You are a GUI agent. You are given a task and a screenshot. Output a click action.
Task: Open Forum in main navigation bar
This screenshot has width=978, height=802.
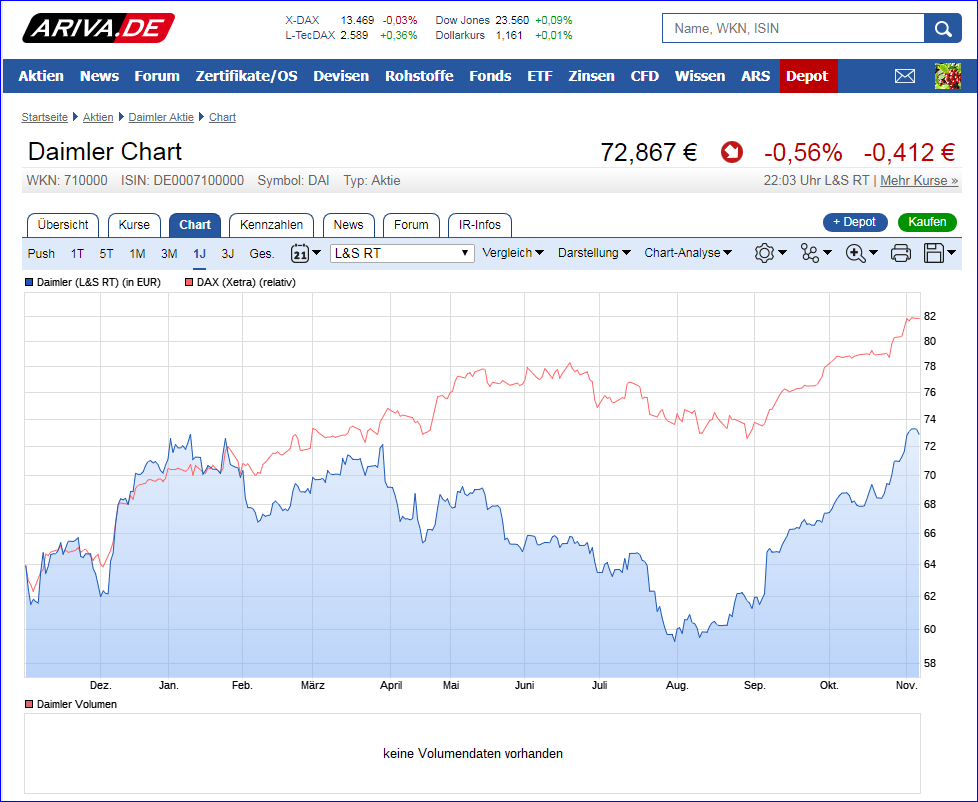tap(157, 76)
